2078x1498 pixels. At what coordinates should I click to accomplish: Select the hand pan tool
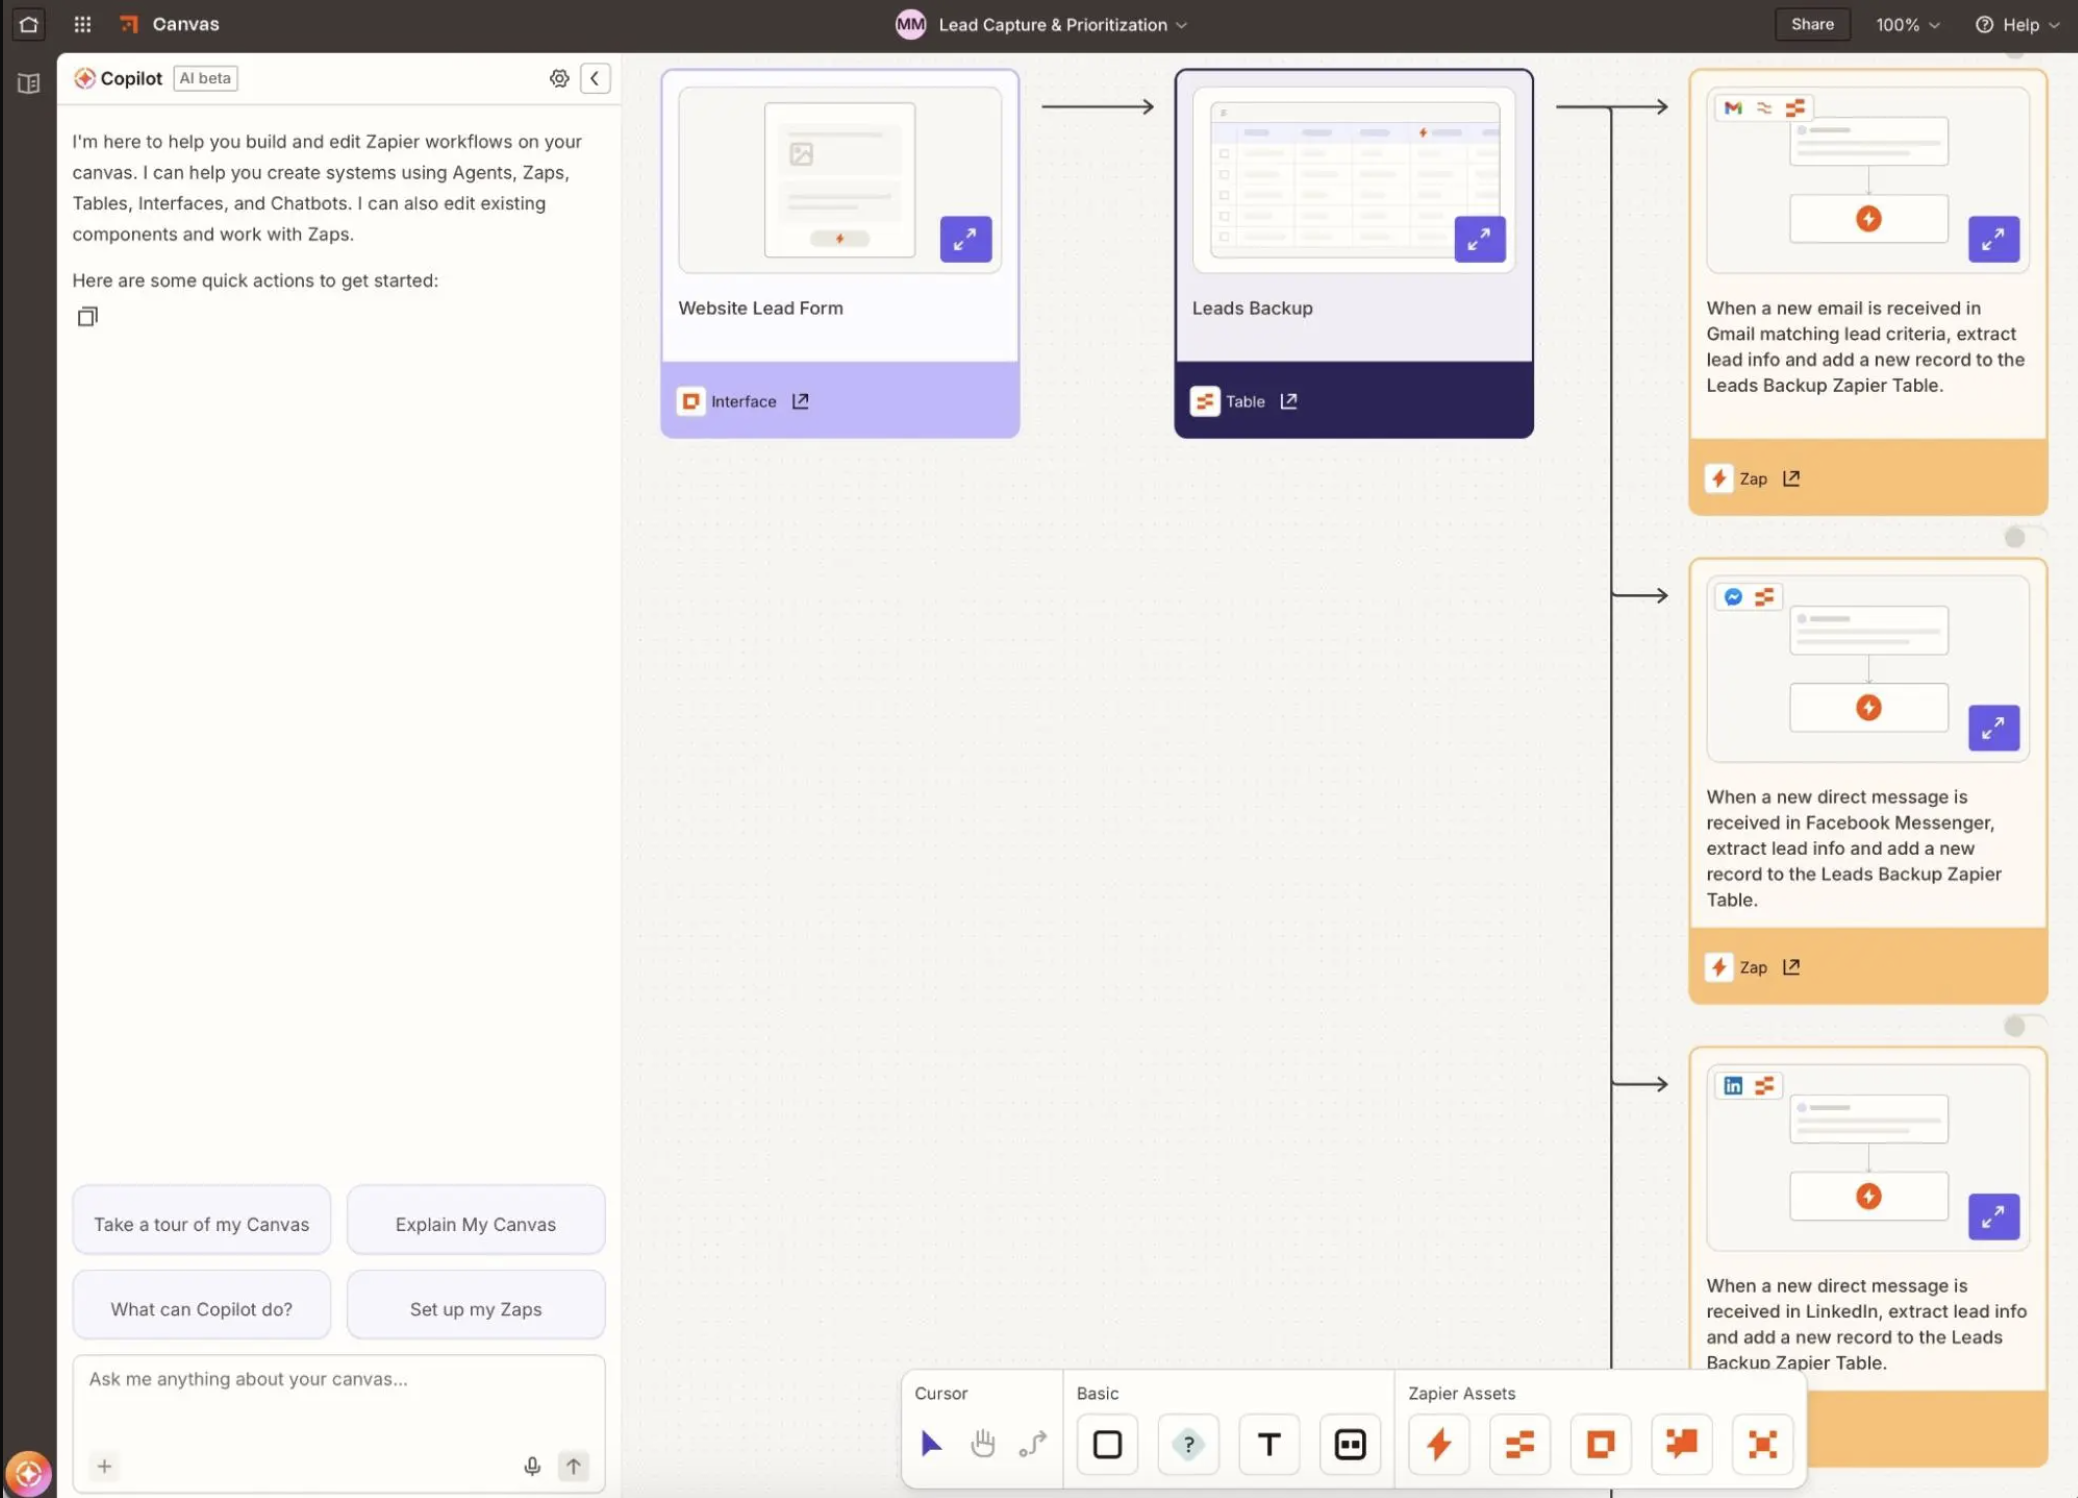(981, 1444)
